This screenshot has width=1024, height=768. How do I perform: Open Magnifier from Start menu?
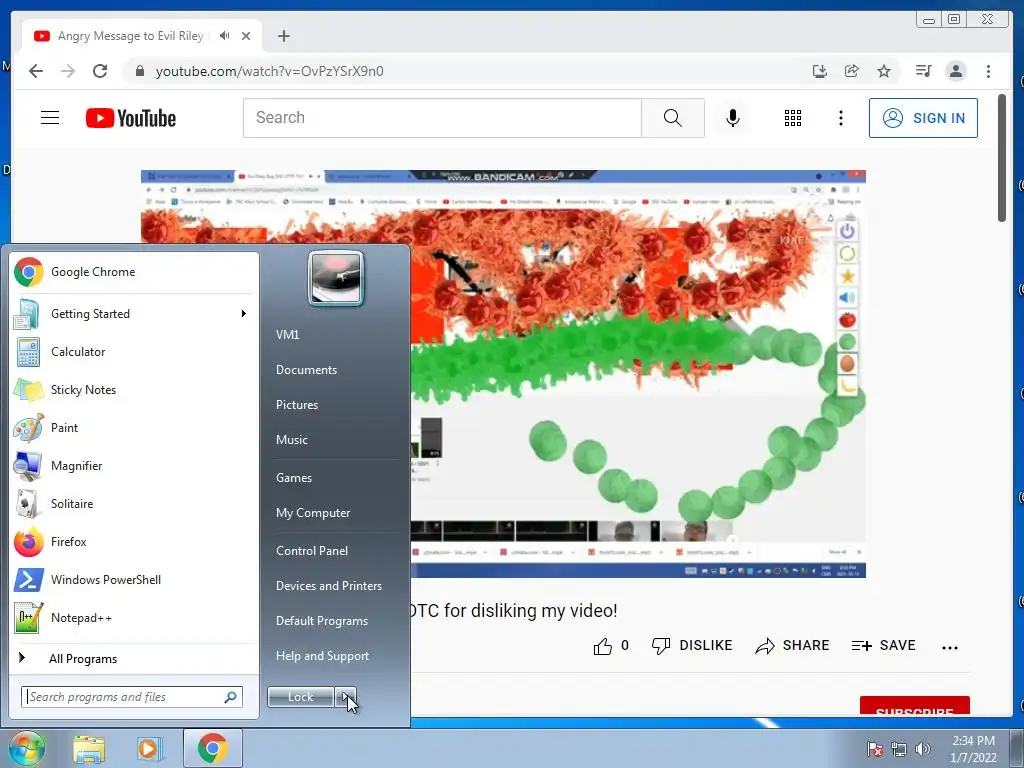pyautogui.click(x=134, y=466)
